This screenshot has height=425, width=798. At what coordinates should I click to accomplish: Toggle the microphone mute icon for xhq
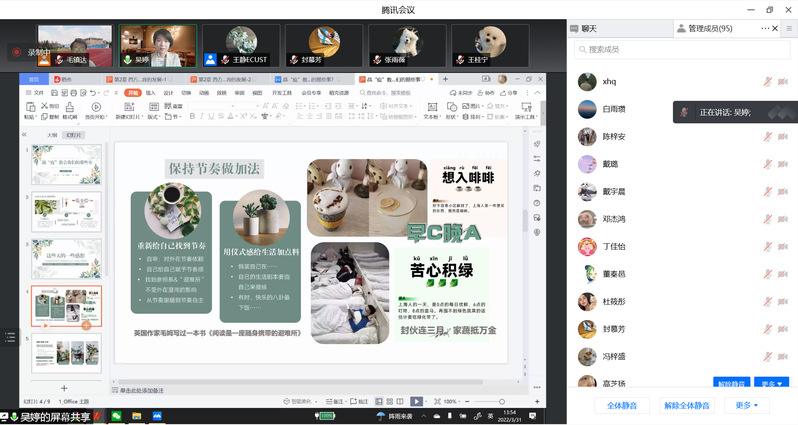(x=768, y=82)
